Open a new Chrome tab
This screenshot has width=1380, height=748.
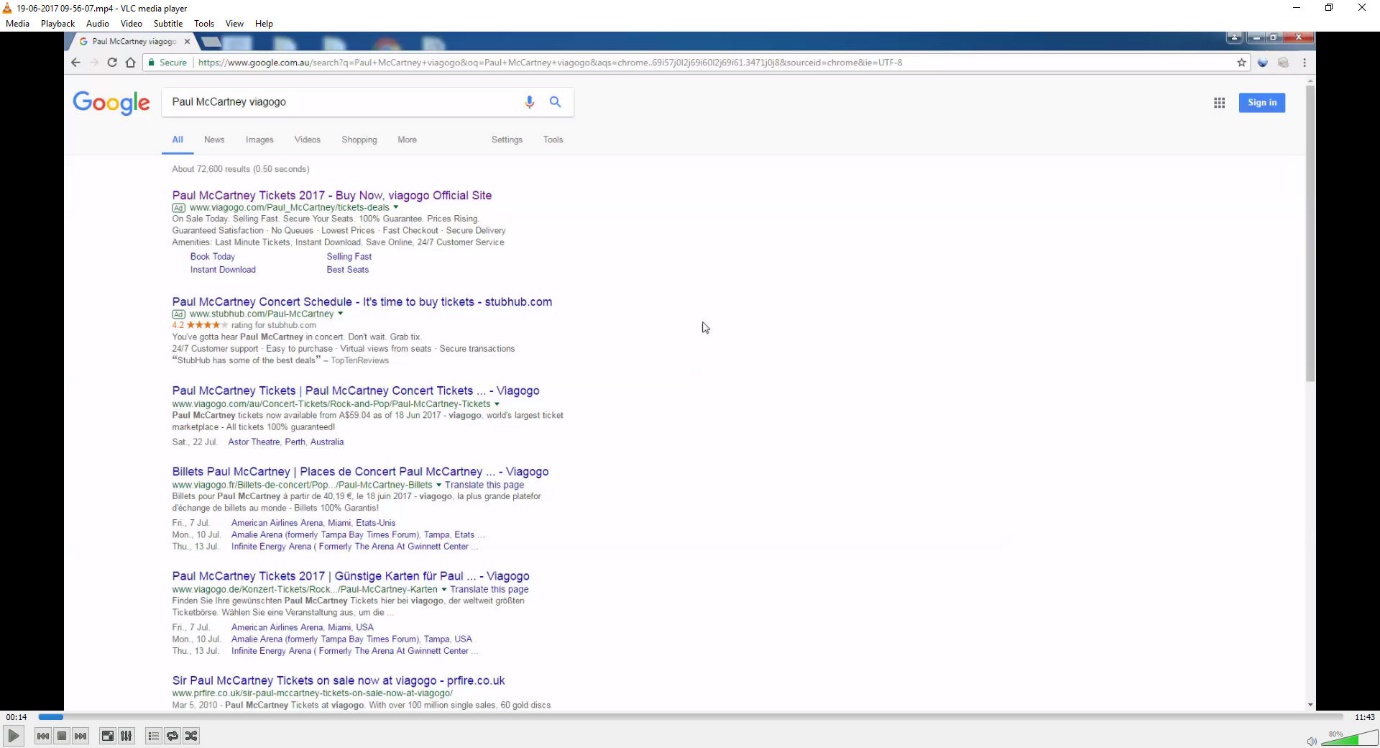pos(210,42)
